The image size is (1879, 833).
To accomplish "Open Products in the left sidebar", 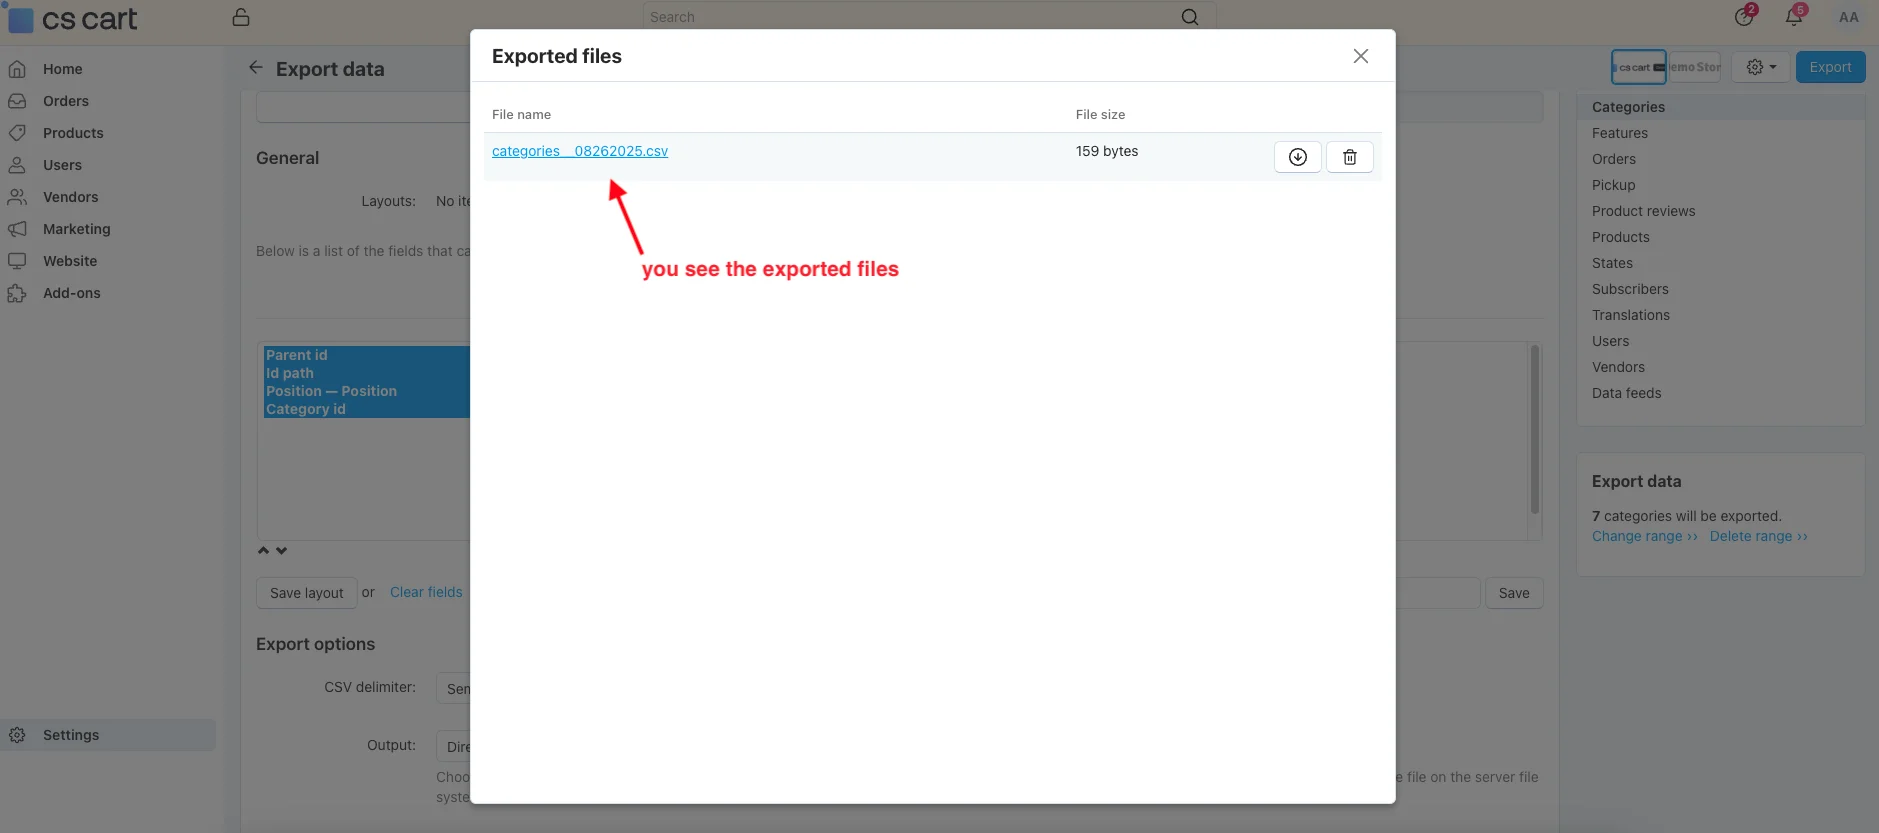I will (x=73, y=133).
